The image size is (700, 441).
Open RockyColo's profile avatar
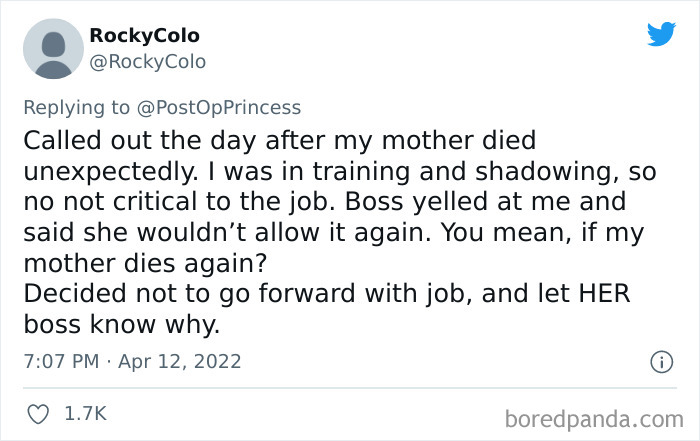52,48
